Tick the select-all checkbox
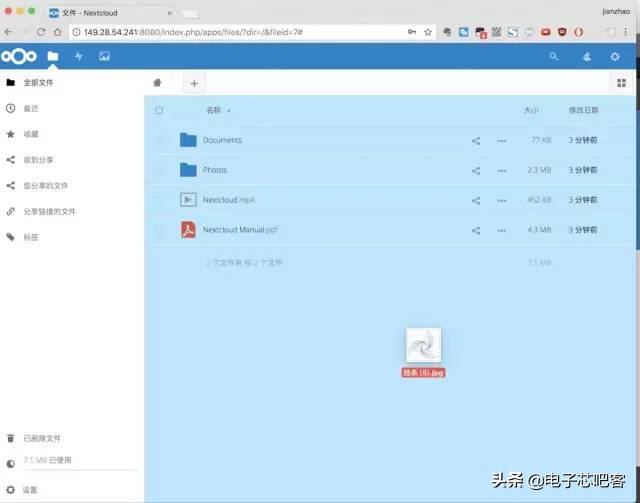The height and width of the screenshot is (503, 640). pyautogui.click(x=159, y=110)
